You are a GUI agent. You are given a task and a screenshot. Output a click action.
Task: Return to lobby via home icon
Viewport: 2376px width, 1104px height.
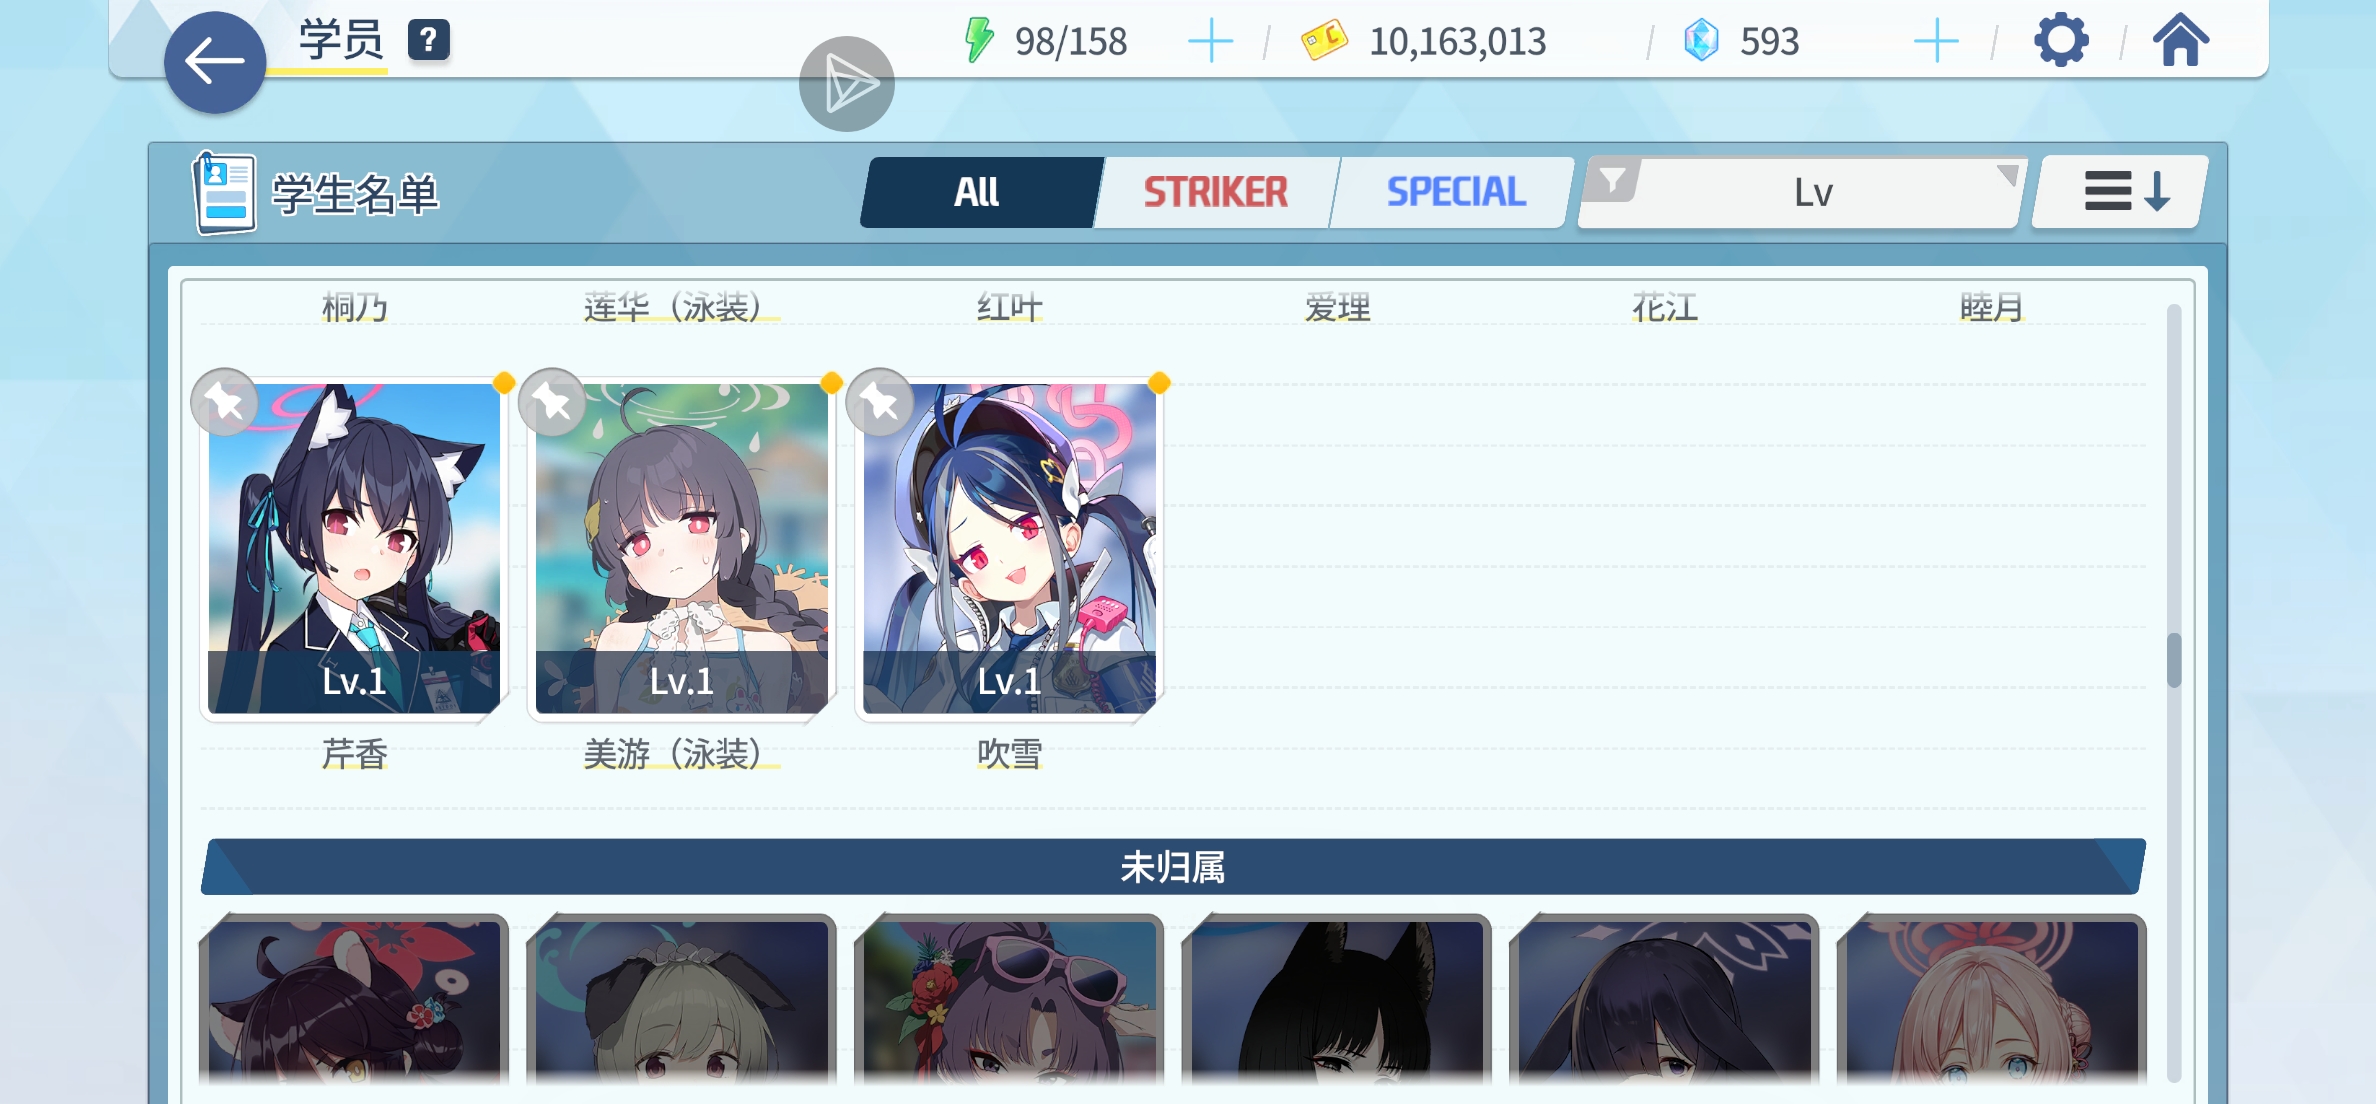(2181, 41)
